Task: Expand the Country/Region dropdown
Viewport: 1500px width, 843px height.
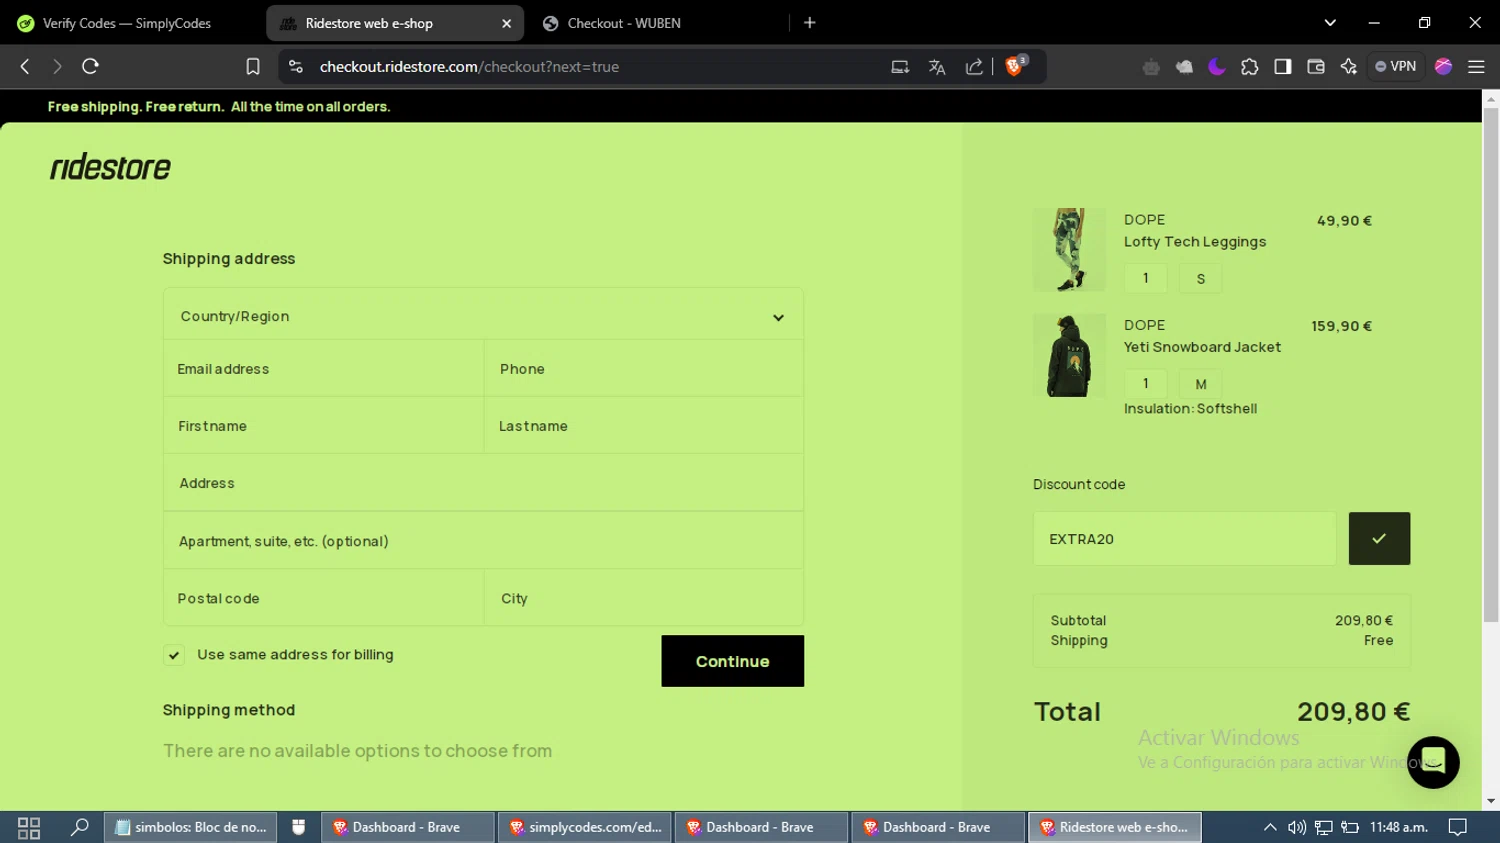Action: 483,316
